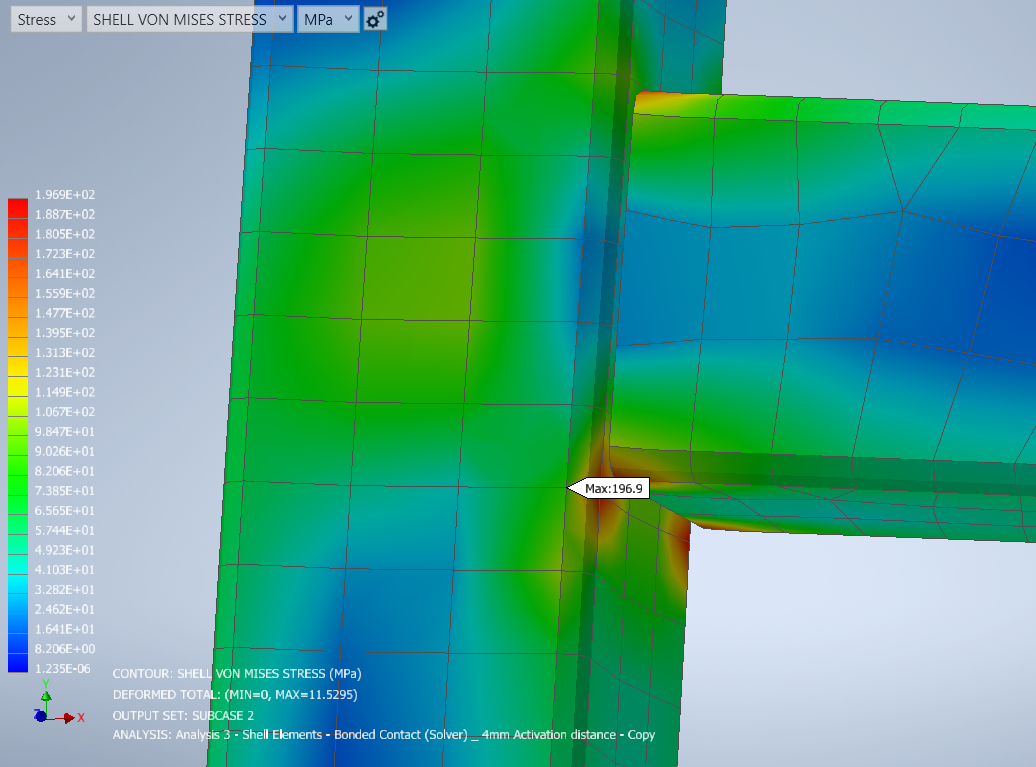
Task: Open the contour plot settings gear
Action: coord(375,18)
